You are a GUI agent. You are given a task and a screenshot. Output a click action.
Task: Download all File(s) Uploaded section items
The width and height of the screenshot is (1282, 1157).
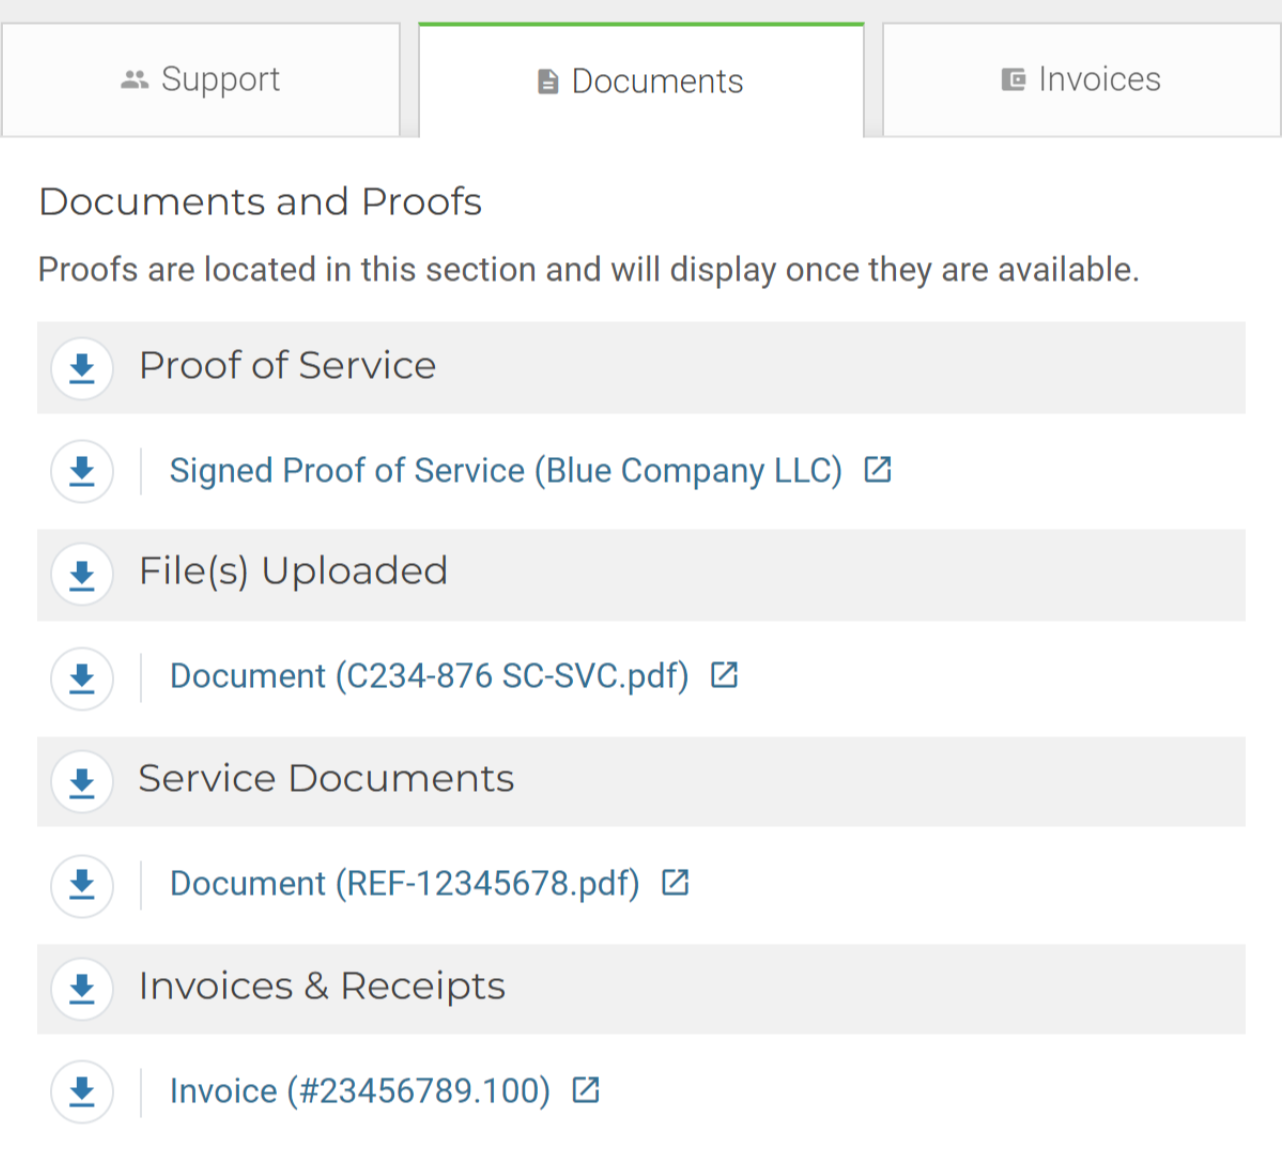82,575
